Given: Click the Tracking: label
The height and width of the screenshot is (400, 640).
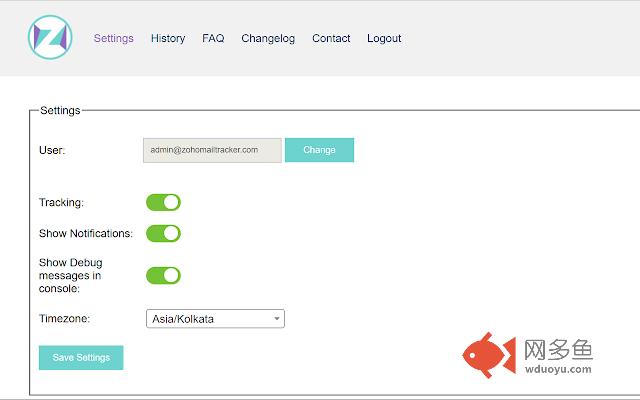Looking at the screenshot, I should tap(61, 202).
